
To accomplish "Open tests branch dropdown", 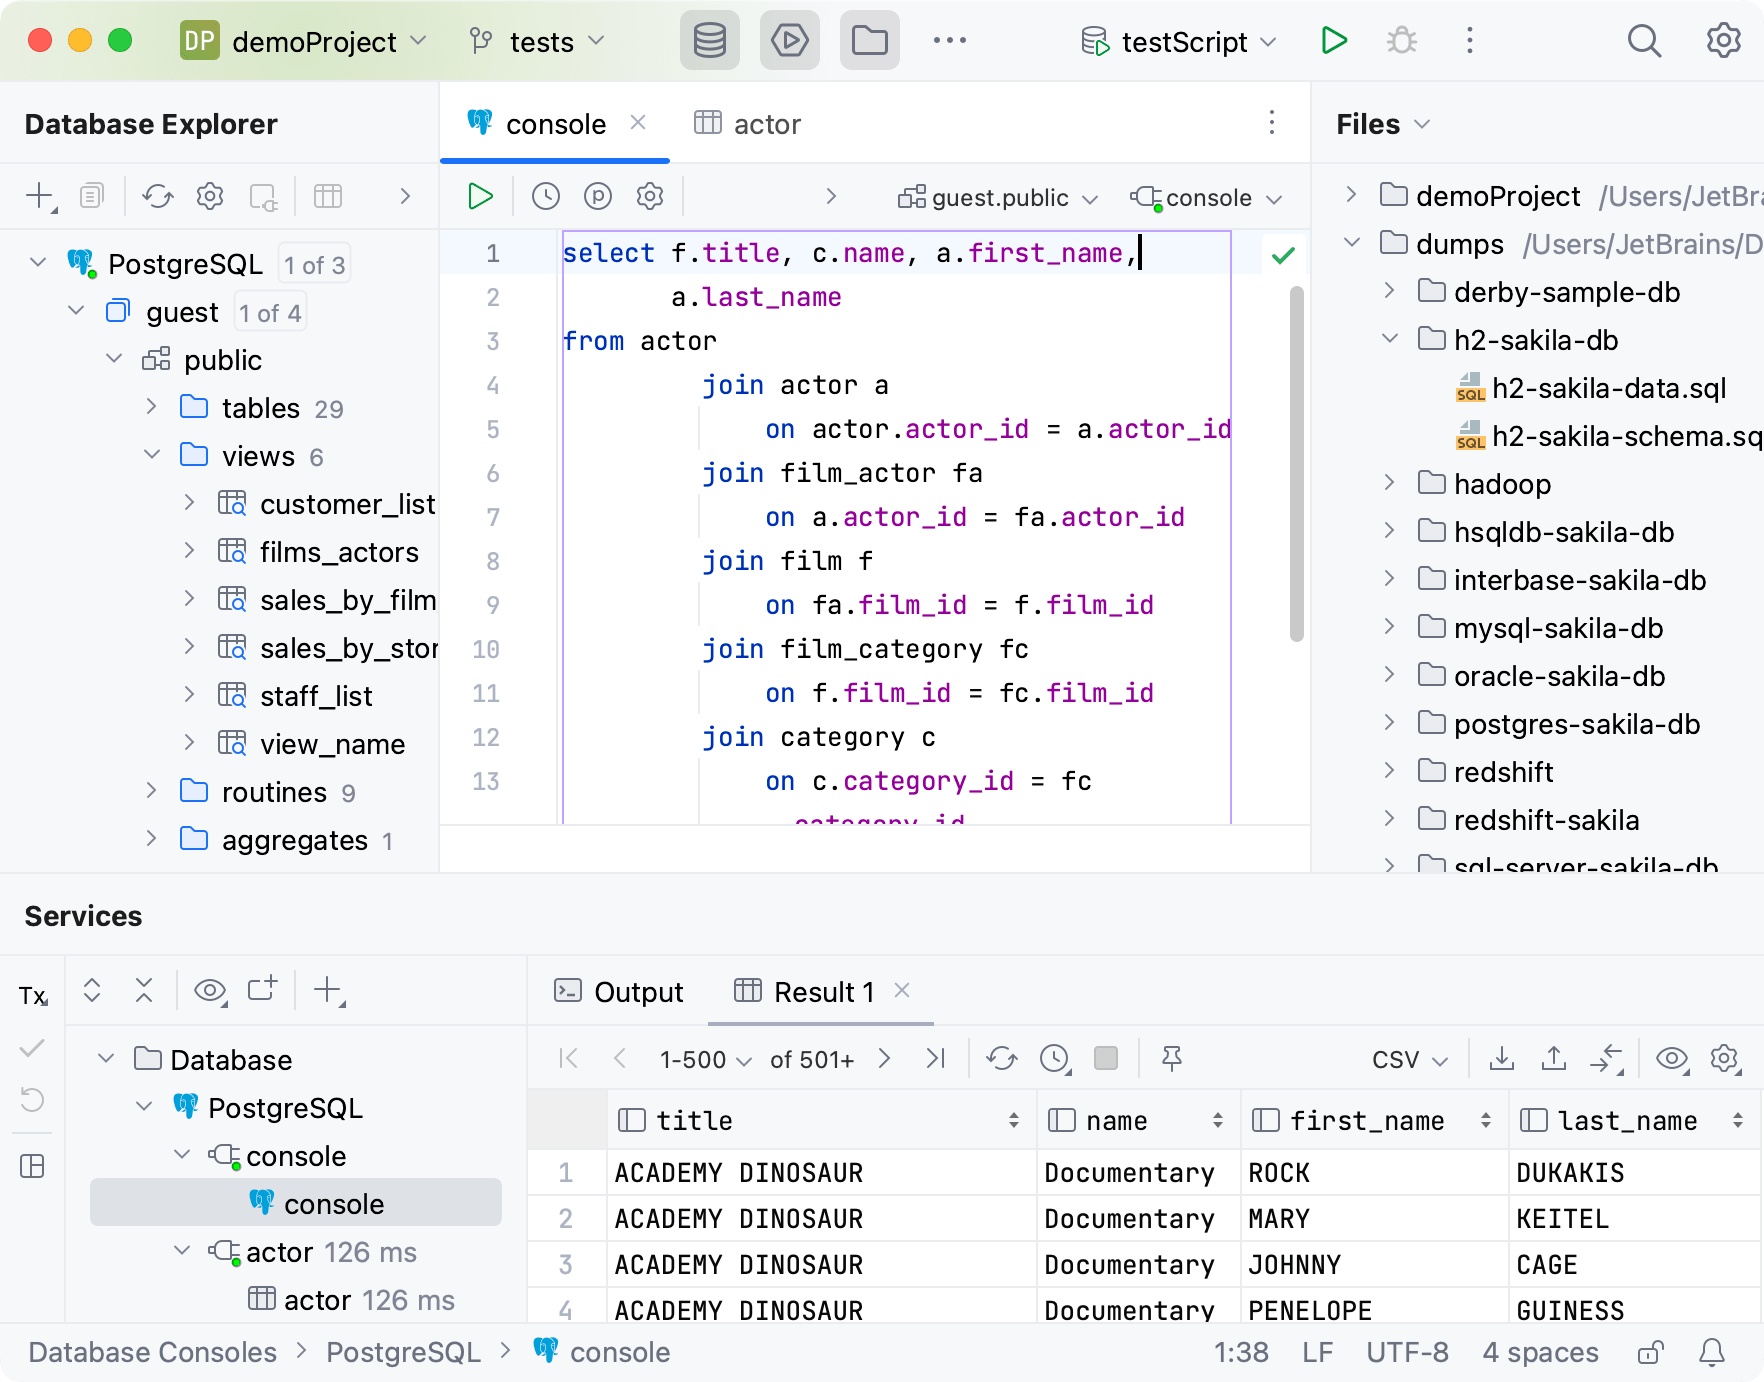I will click(538, 41).
